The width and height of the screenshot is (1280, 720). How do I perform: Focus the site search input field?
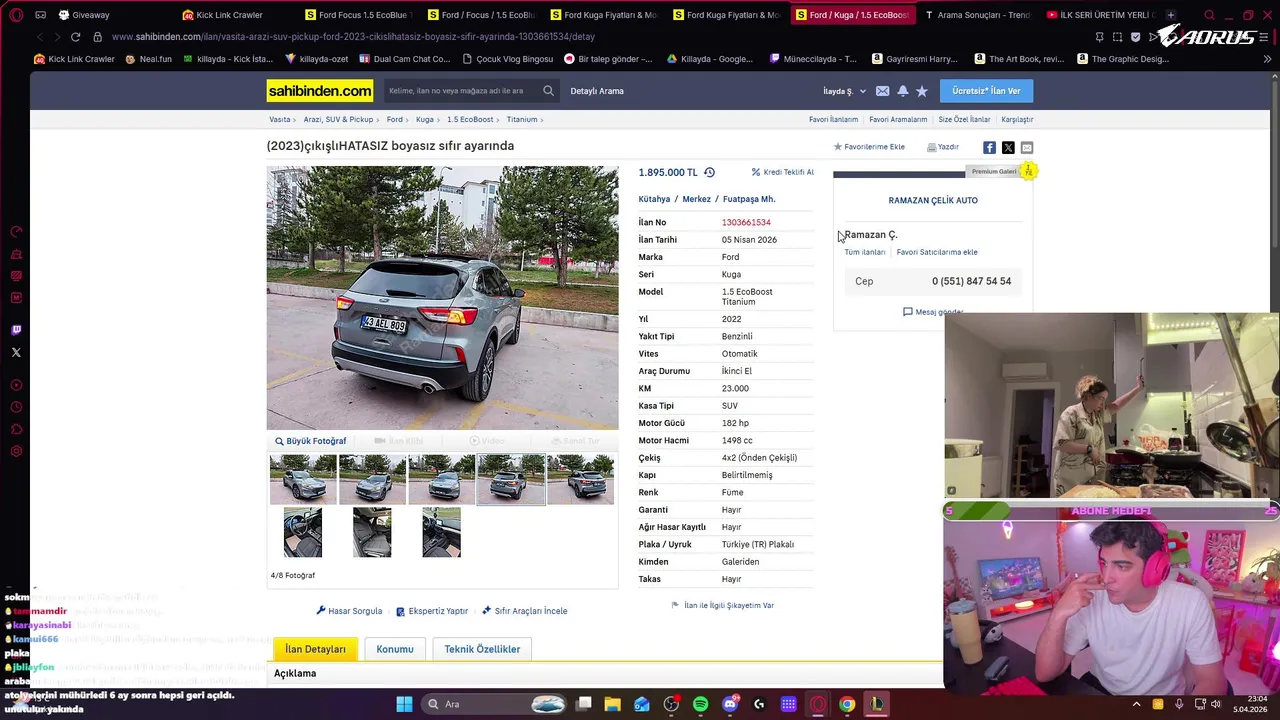pyautogui.click(x=462, y=91)
